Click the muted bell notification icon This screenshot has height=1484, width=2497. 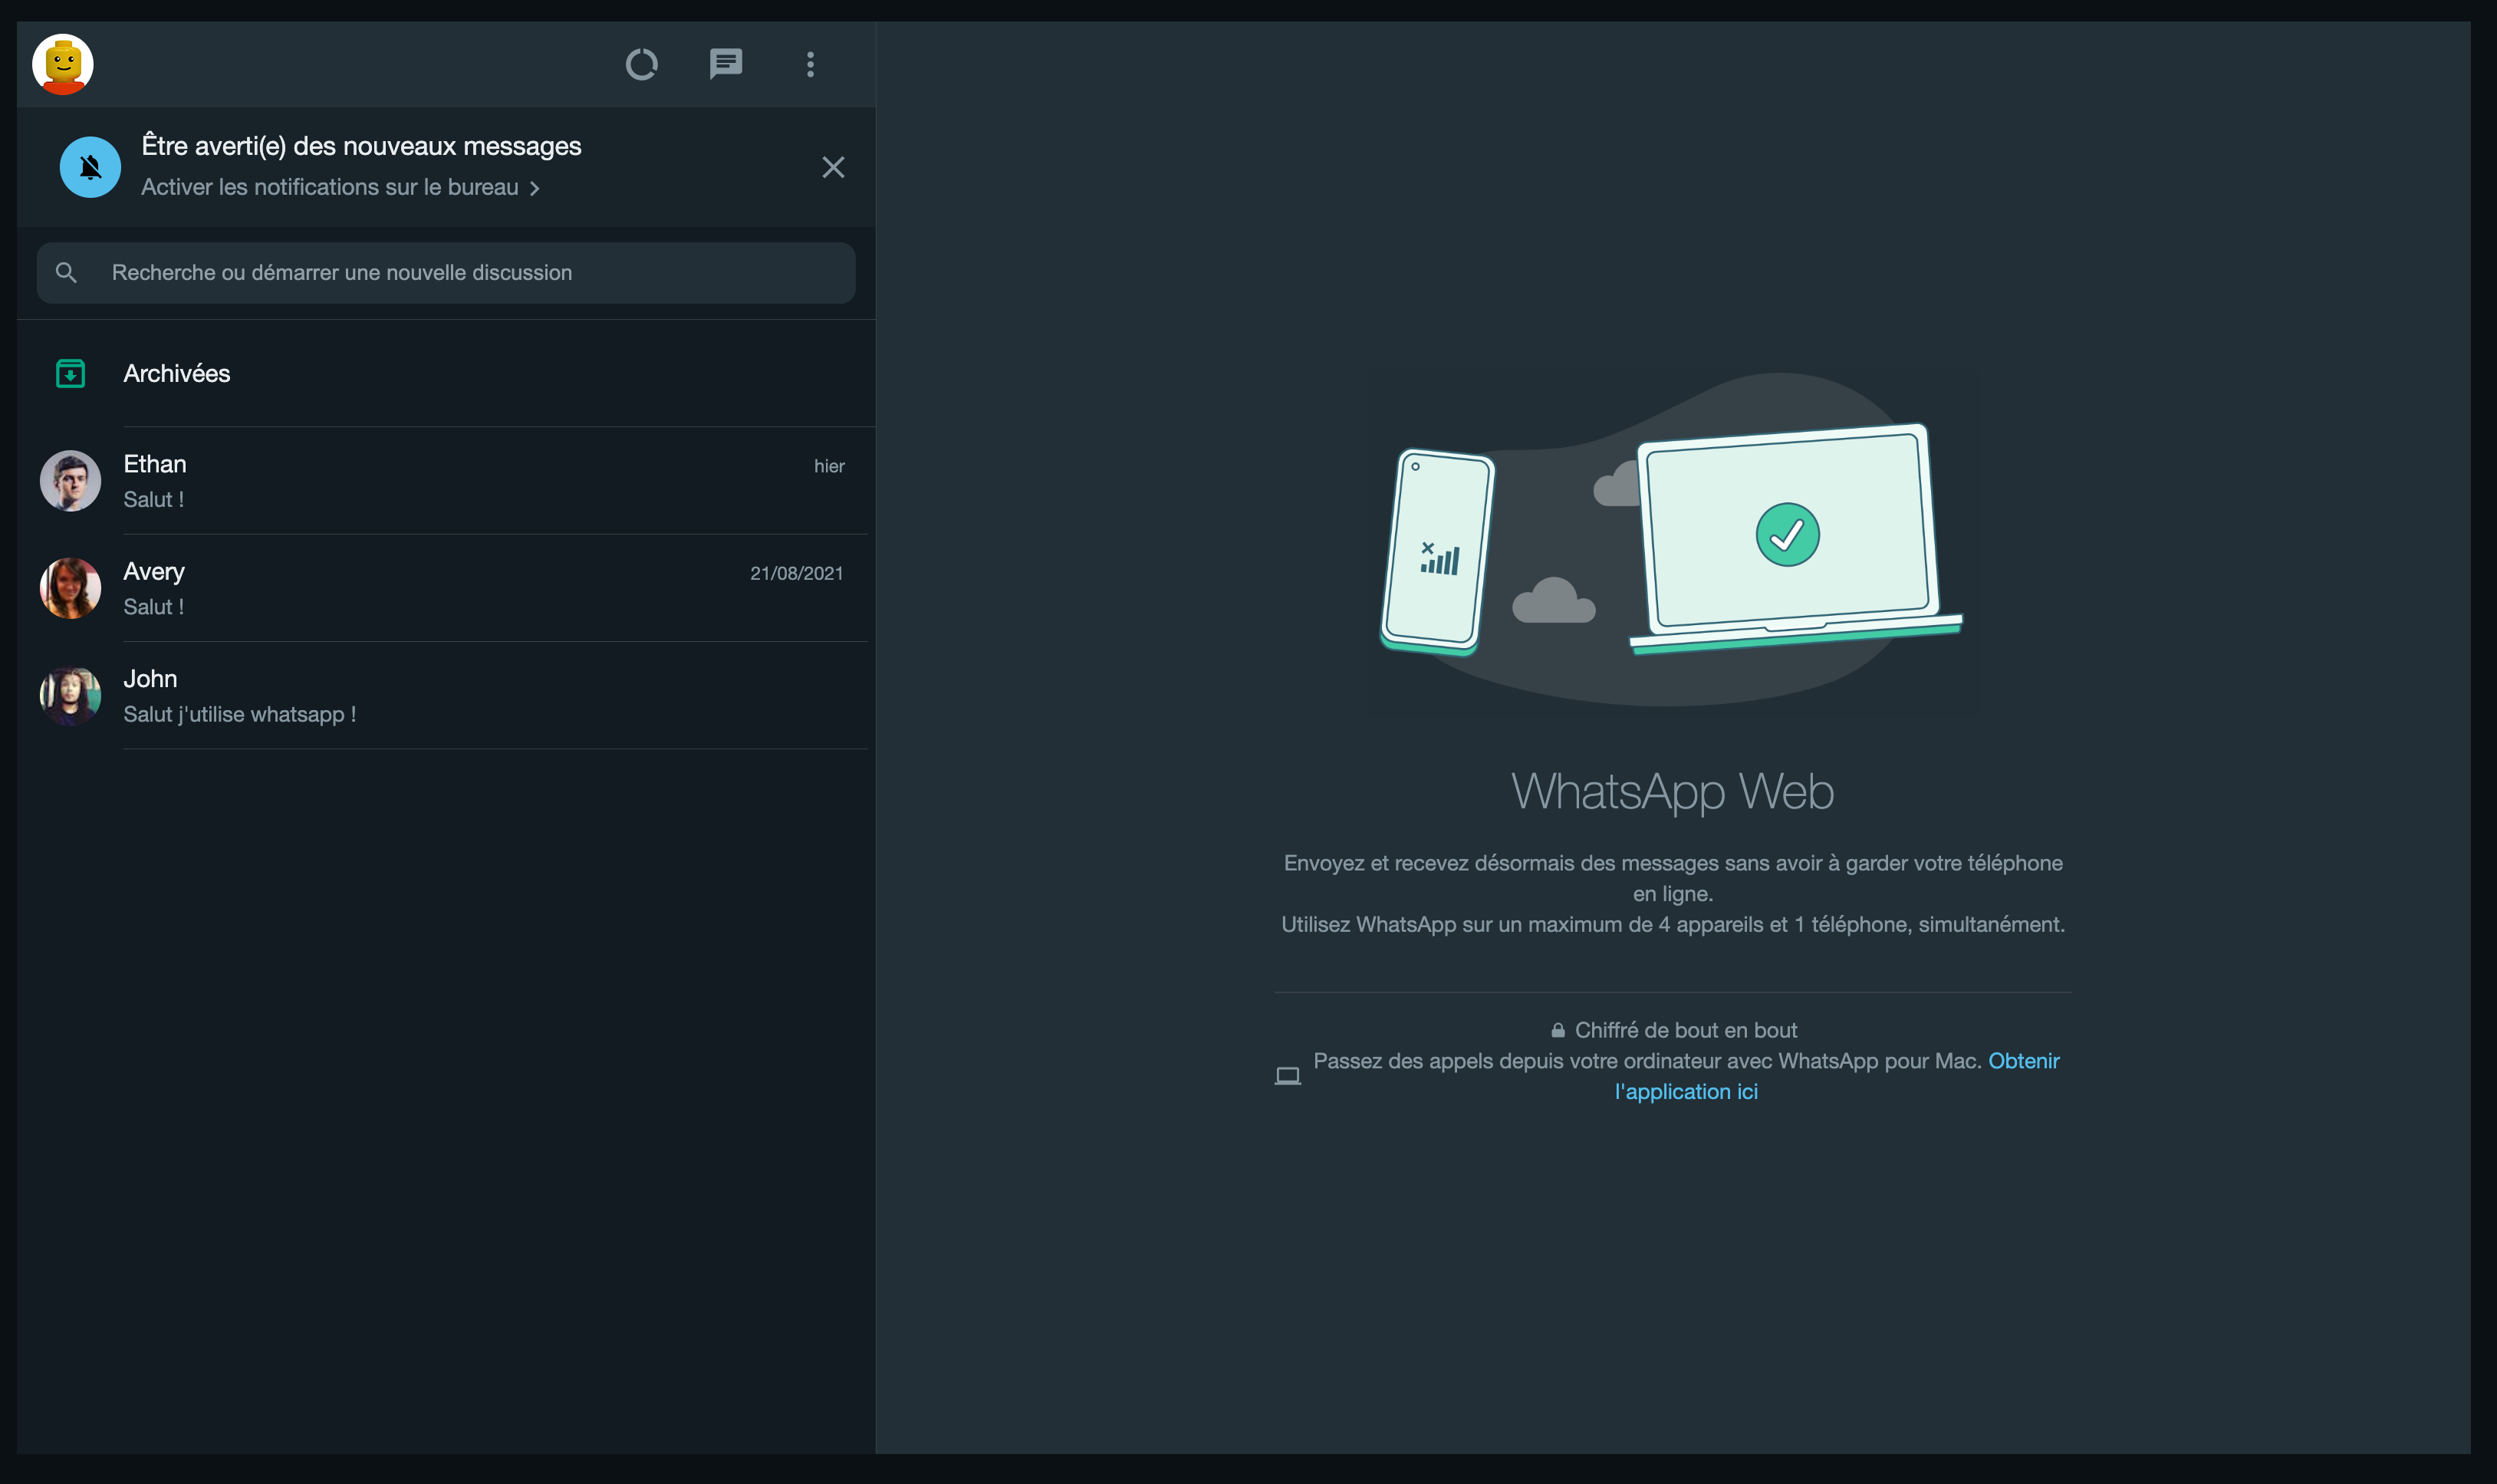point(90,167)
